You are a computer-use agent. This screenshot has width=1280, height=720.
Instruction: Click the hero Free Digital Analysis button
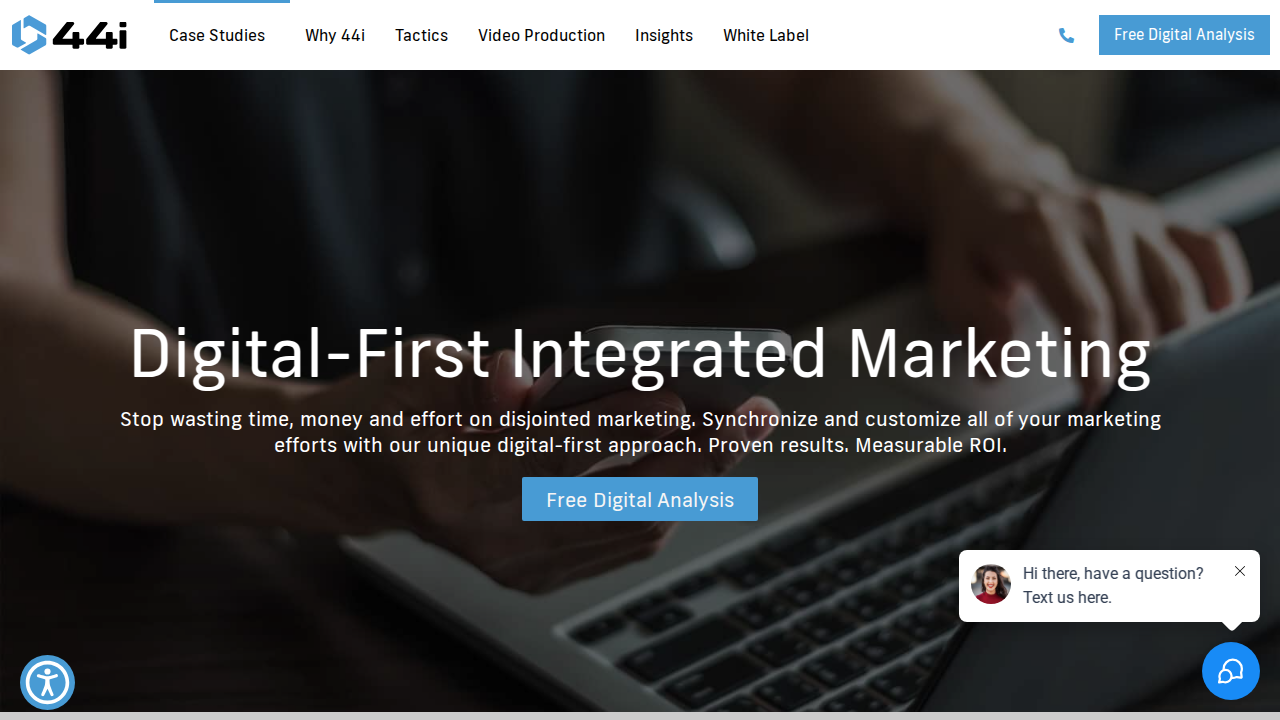(640, 499)
